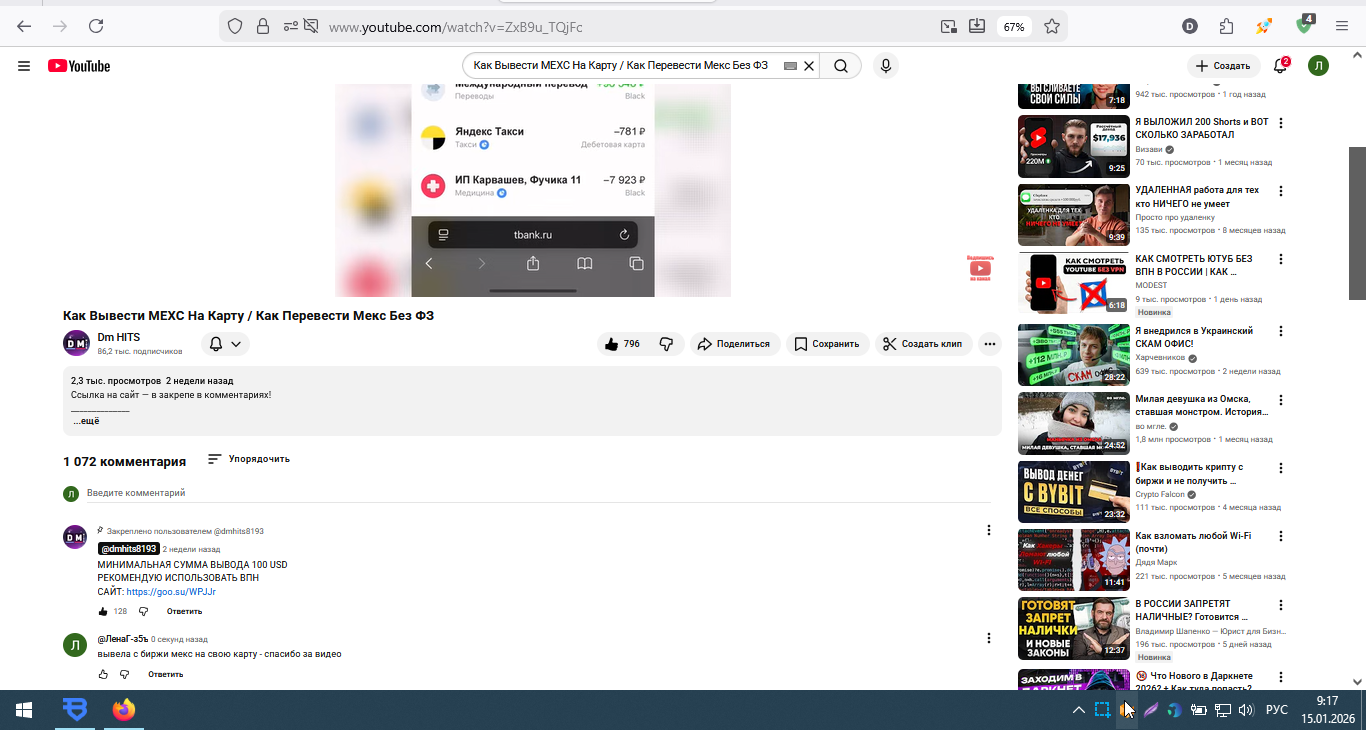Open the account avatar menu in YouTube header
The image size is (1366, 730).
[1319, 66]
